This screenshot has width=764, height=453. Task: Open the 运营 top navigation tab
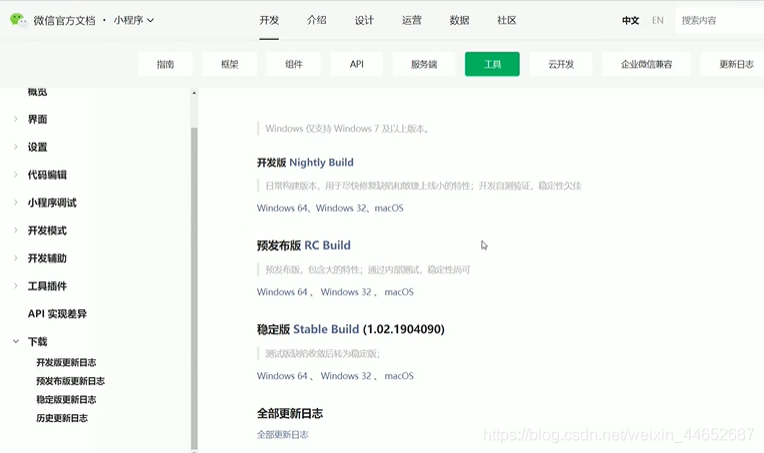[x=412, y=20]
